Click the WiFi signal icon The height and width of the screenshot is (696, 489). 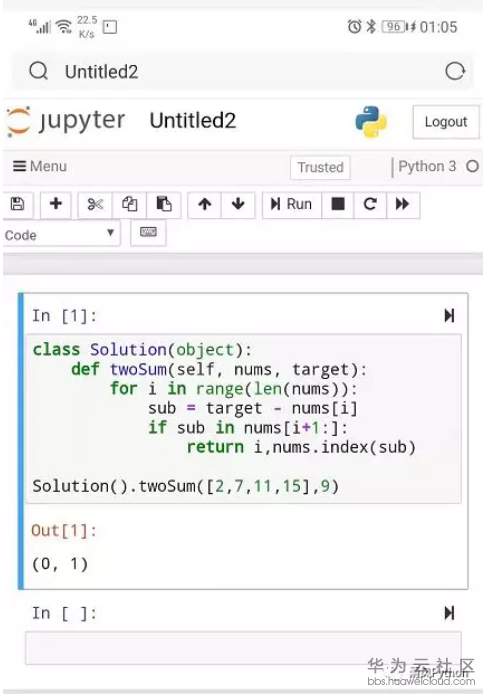coord(65,27)
